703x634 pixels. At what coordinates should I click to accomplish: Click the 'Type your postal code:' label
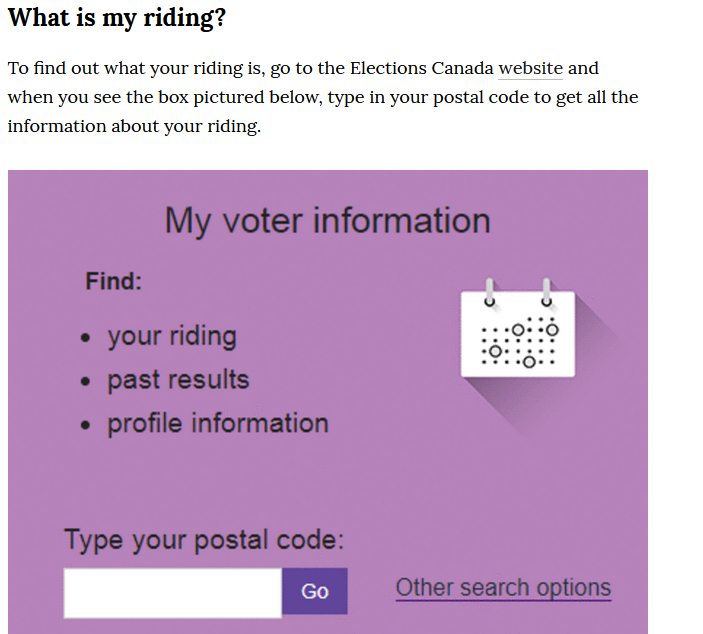tap(204, 540)
